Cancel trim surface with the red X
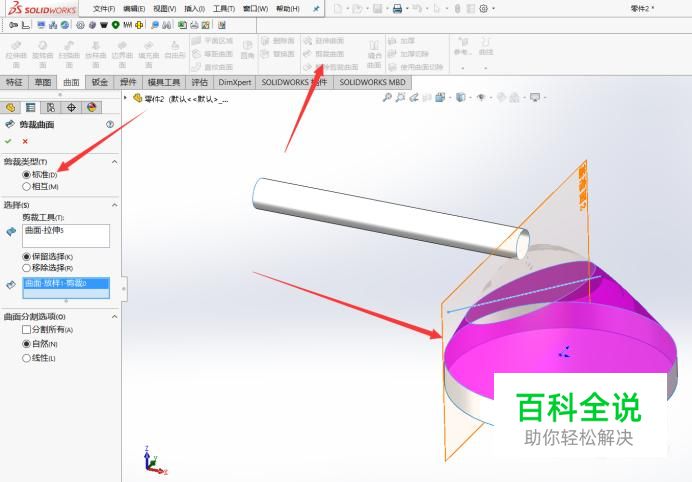Screen dimensions: 692x482 (x=25, y=141)
